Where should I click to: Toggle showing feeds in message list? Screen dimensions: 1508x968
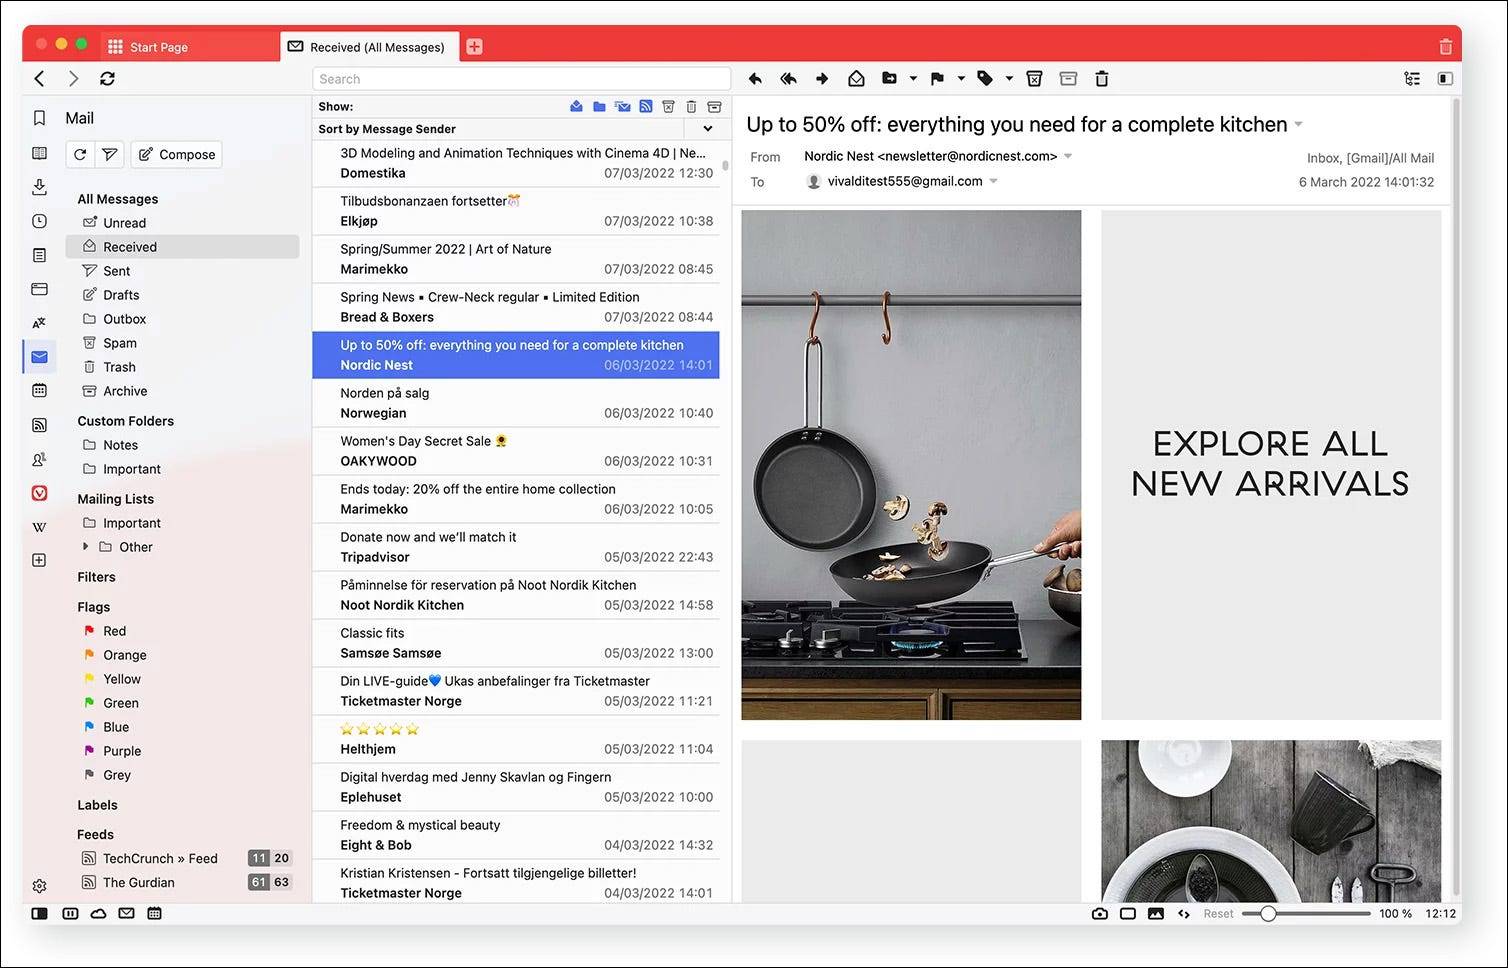(x=646, y=106)
